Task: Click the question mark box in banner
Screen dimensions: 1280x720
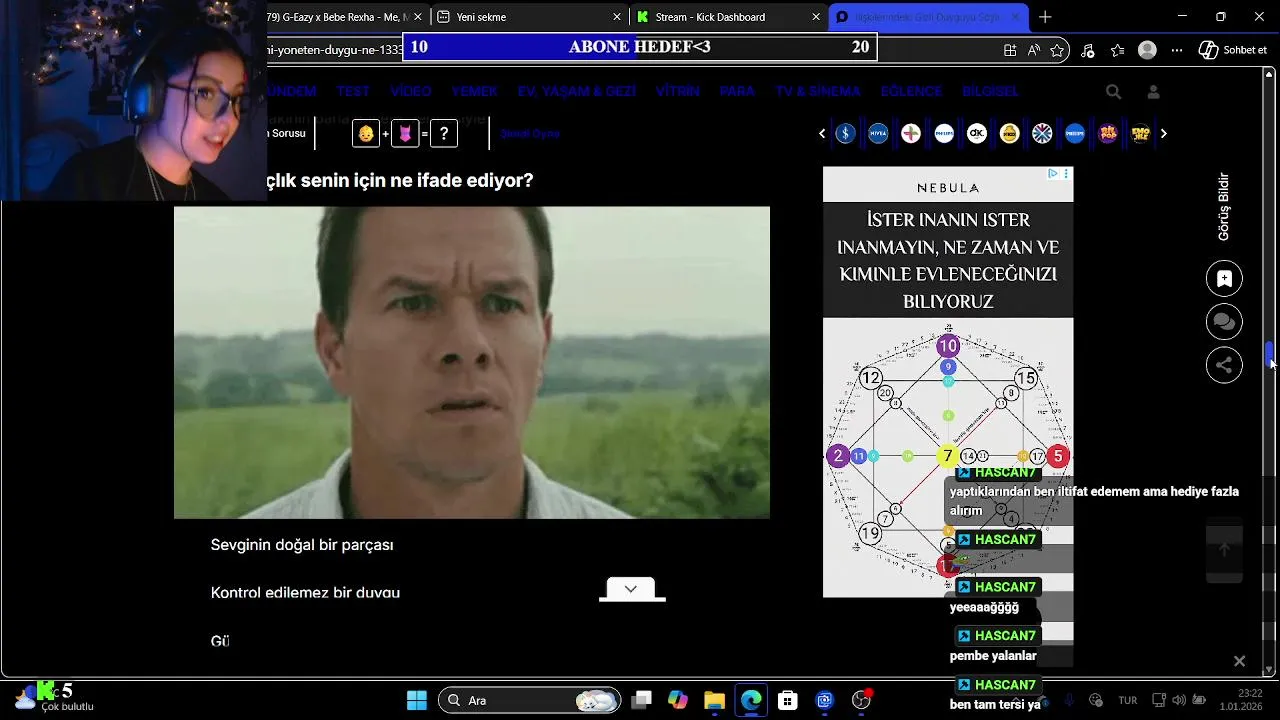Action: [x=444, y=133]
